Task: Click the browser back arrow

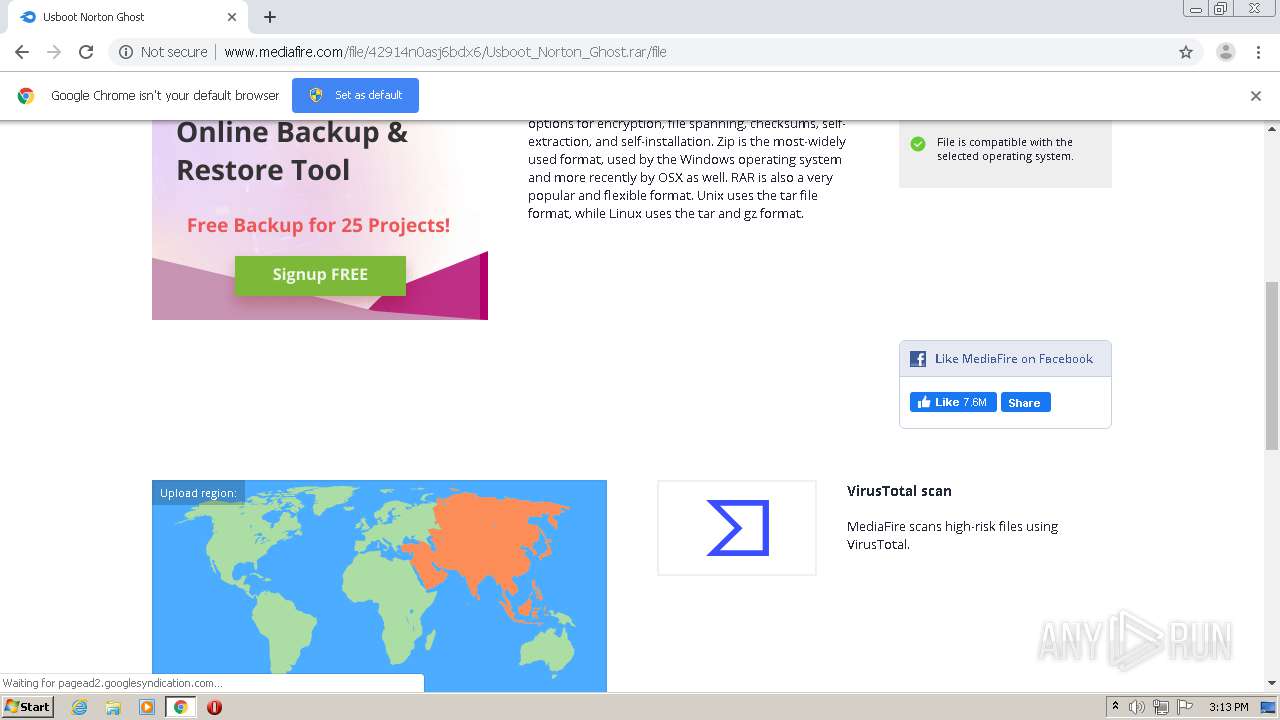Action: coord(22,52)
